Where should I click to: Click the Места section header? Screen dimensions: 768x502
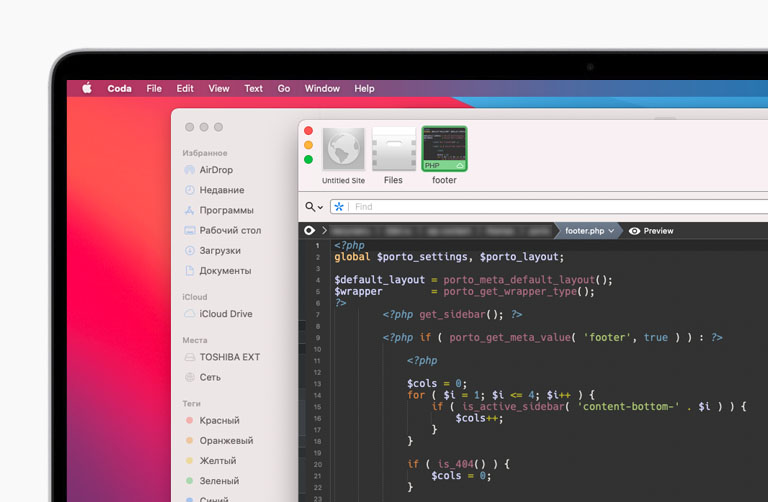(194, 340)
